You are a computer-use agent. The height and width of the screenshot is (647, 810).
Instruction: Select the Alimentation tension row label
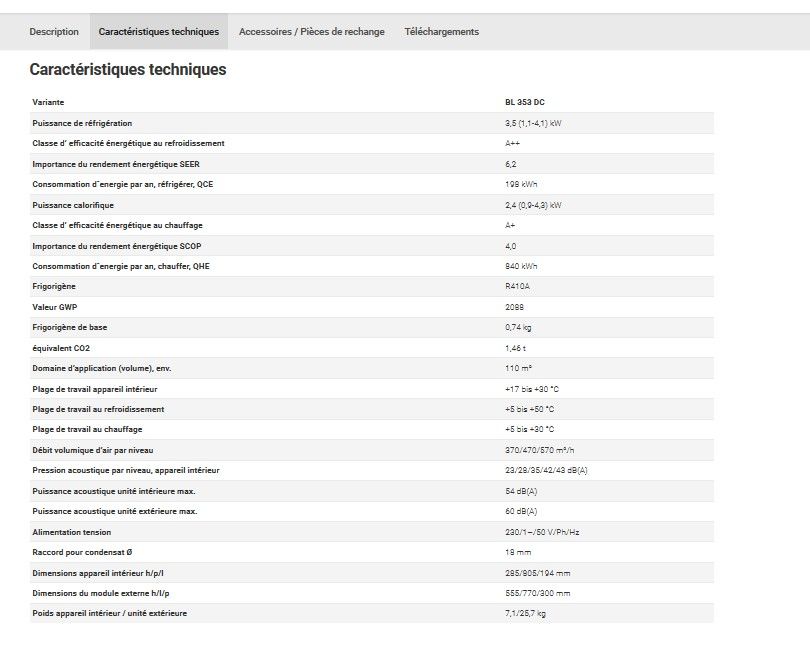tap(72, 532)
